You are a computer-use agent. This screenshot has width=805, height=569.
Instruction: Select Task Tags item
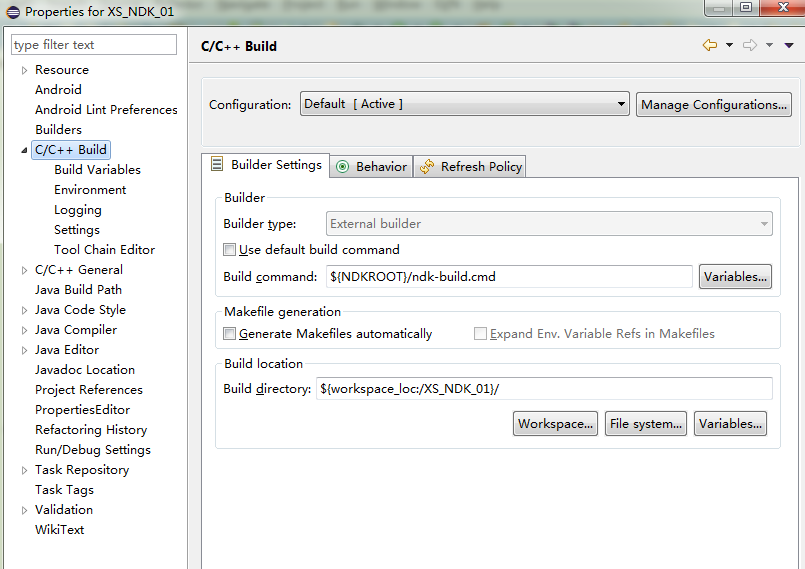pyautogui.click(x=64, y=490)
